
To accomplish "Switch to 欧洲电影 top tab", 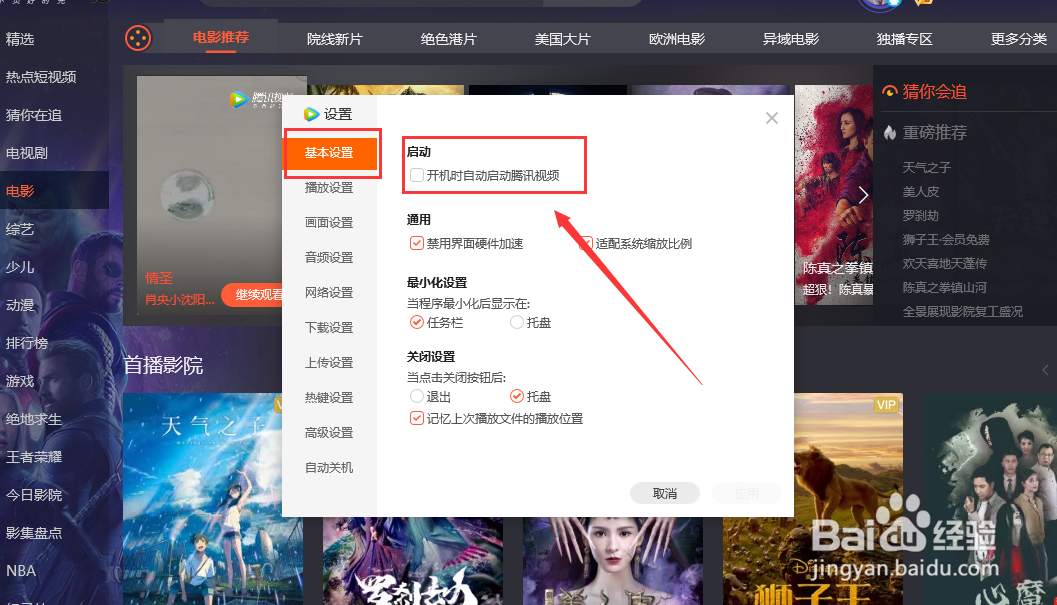I will click(x=677, y=39).
